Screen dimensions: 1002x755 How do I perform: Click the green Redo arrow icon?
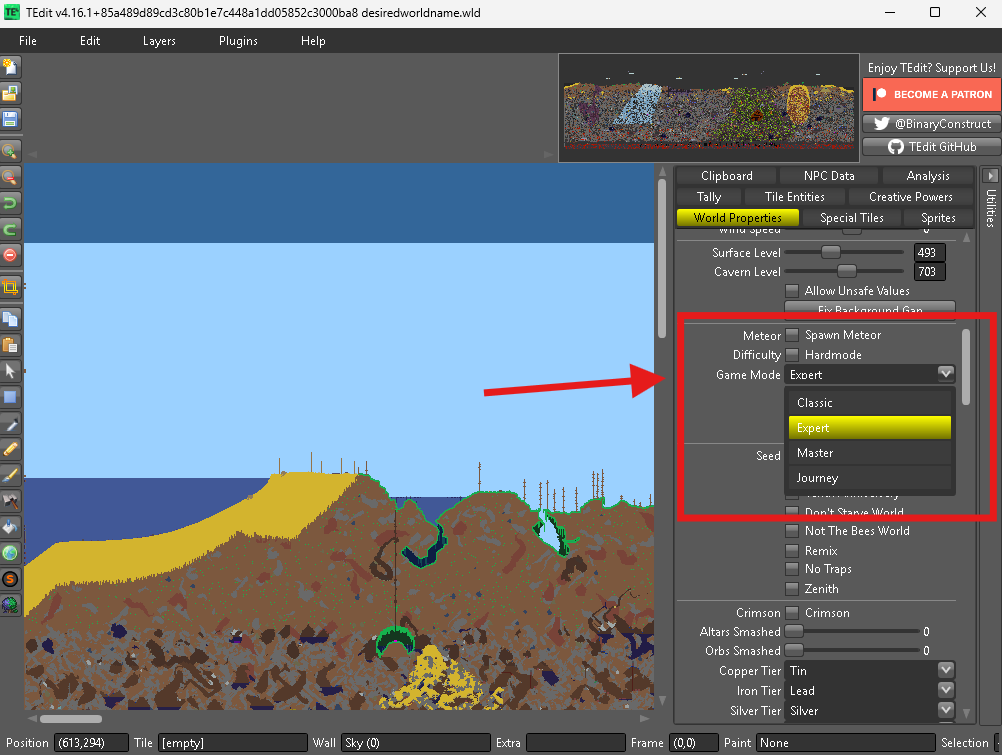[10, 230]
